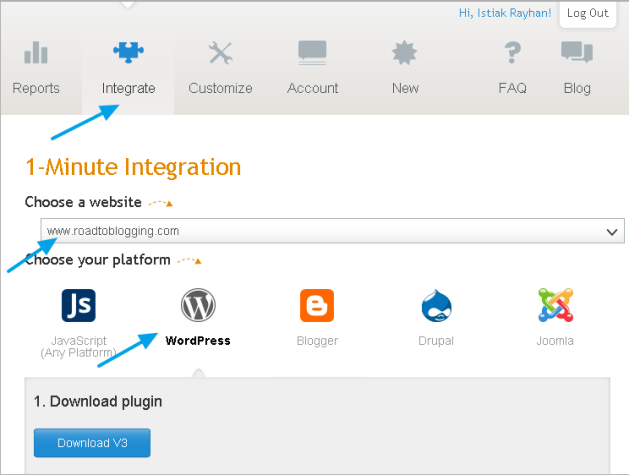Click the Integrate puzzle piece icon

click(128, 52)
